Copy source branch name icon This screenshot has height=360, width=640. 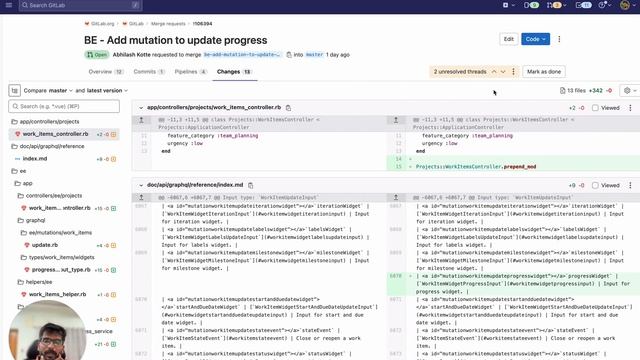[289, 55]
